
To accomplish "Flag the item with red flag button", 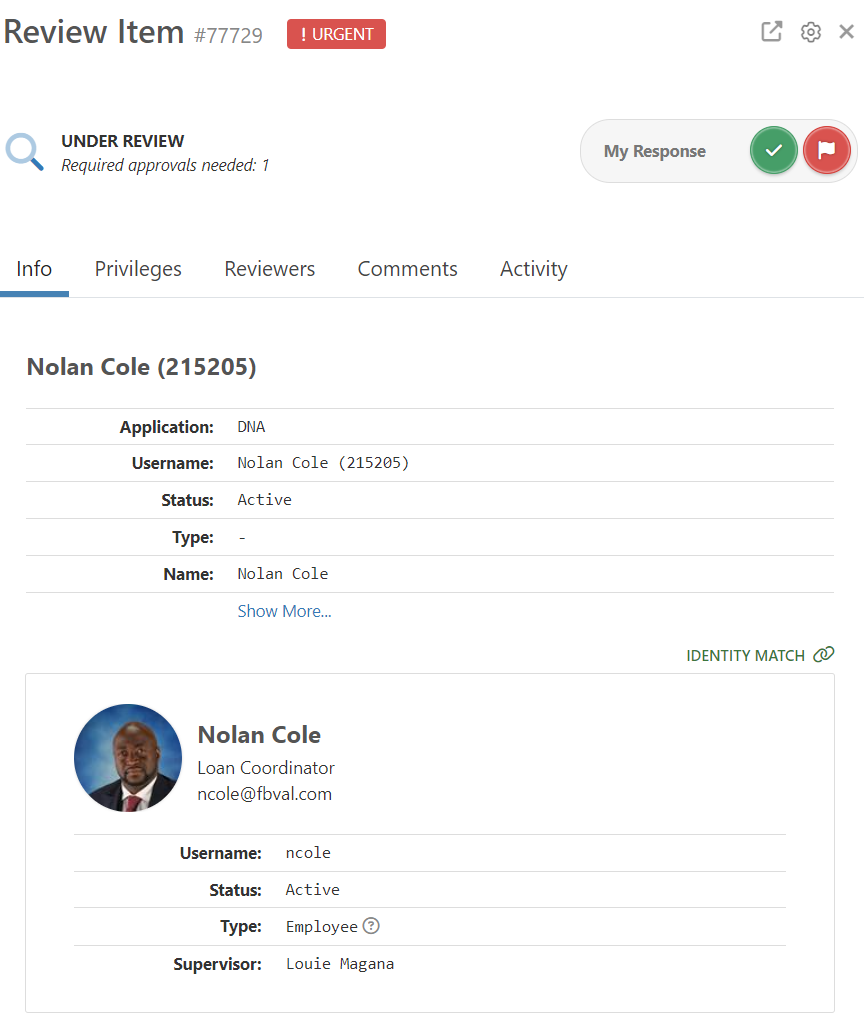I will tap(826, 151).
